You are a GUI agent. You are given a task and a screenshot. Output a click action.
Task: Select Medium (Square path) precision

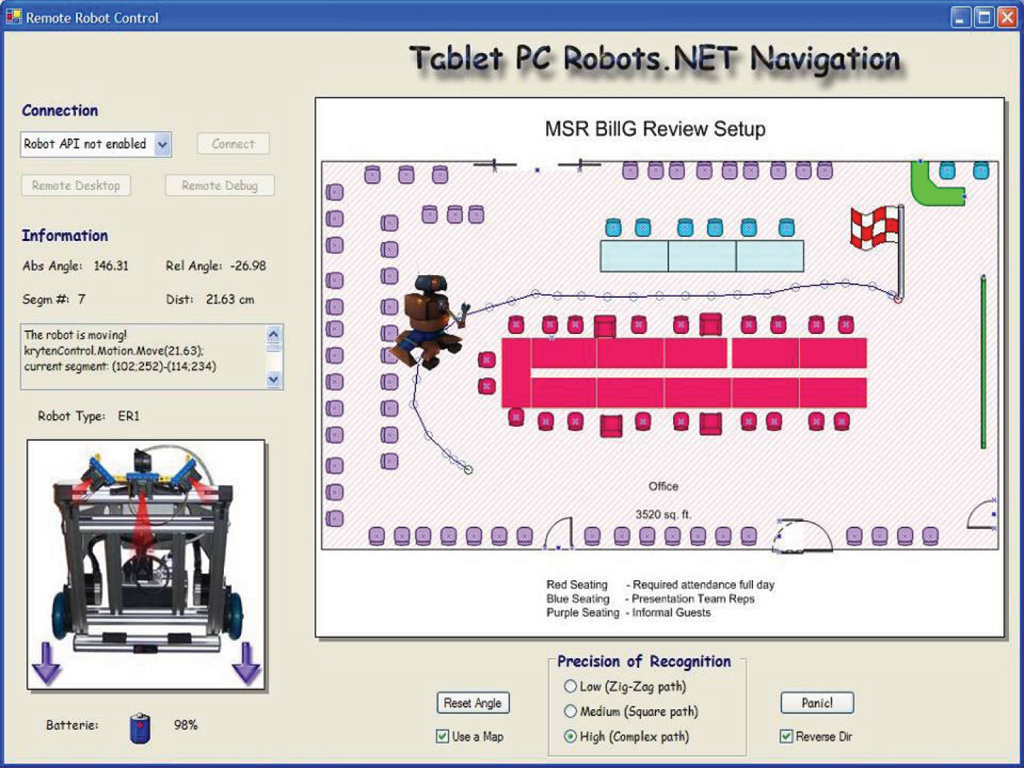(x=570, y=711)
